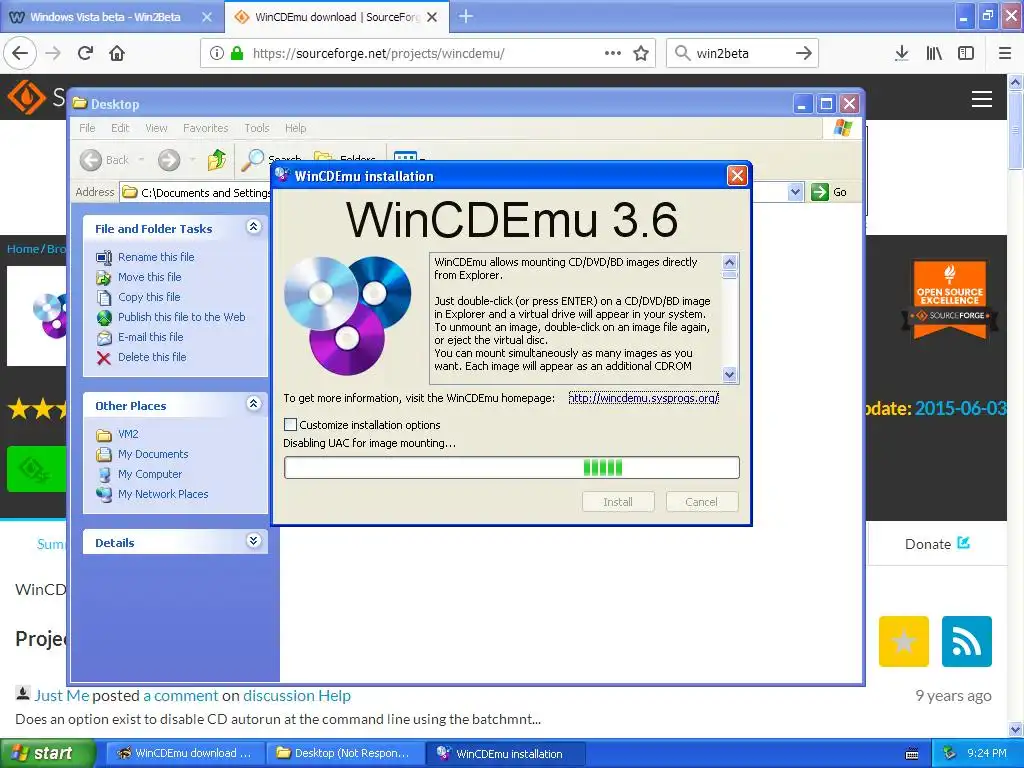The height and width of the screenshot is (768, 1024).
Task: Open the Back button history dropdown
Action: (141, 160)
